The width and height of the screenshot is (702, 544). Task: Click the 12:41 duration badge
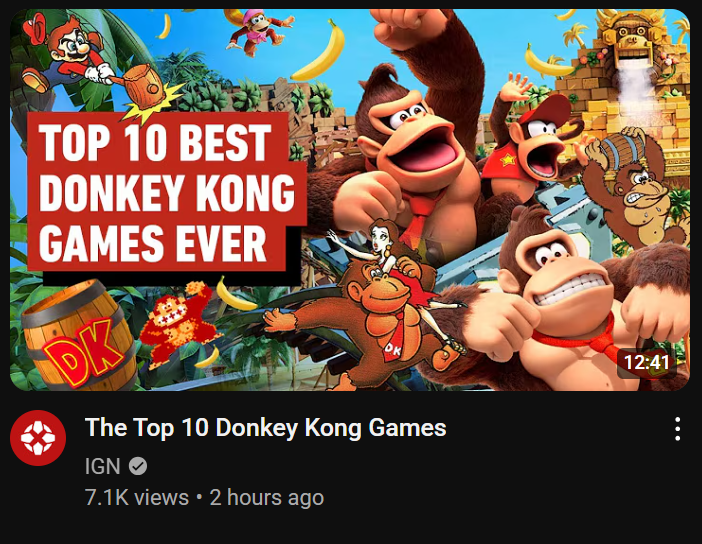pos(646,362)
